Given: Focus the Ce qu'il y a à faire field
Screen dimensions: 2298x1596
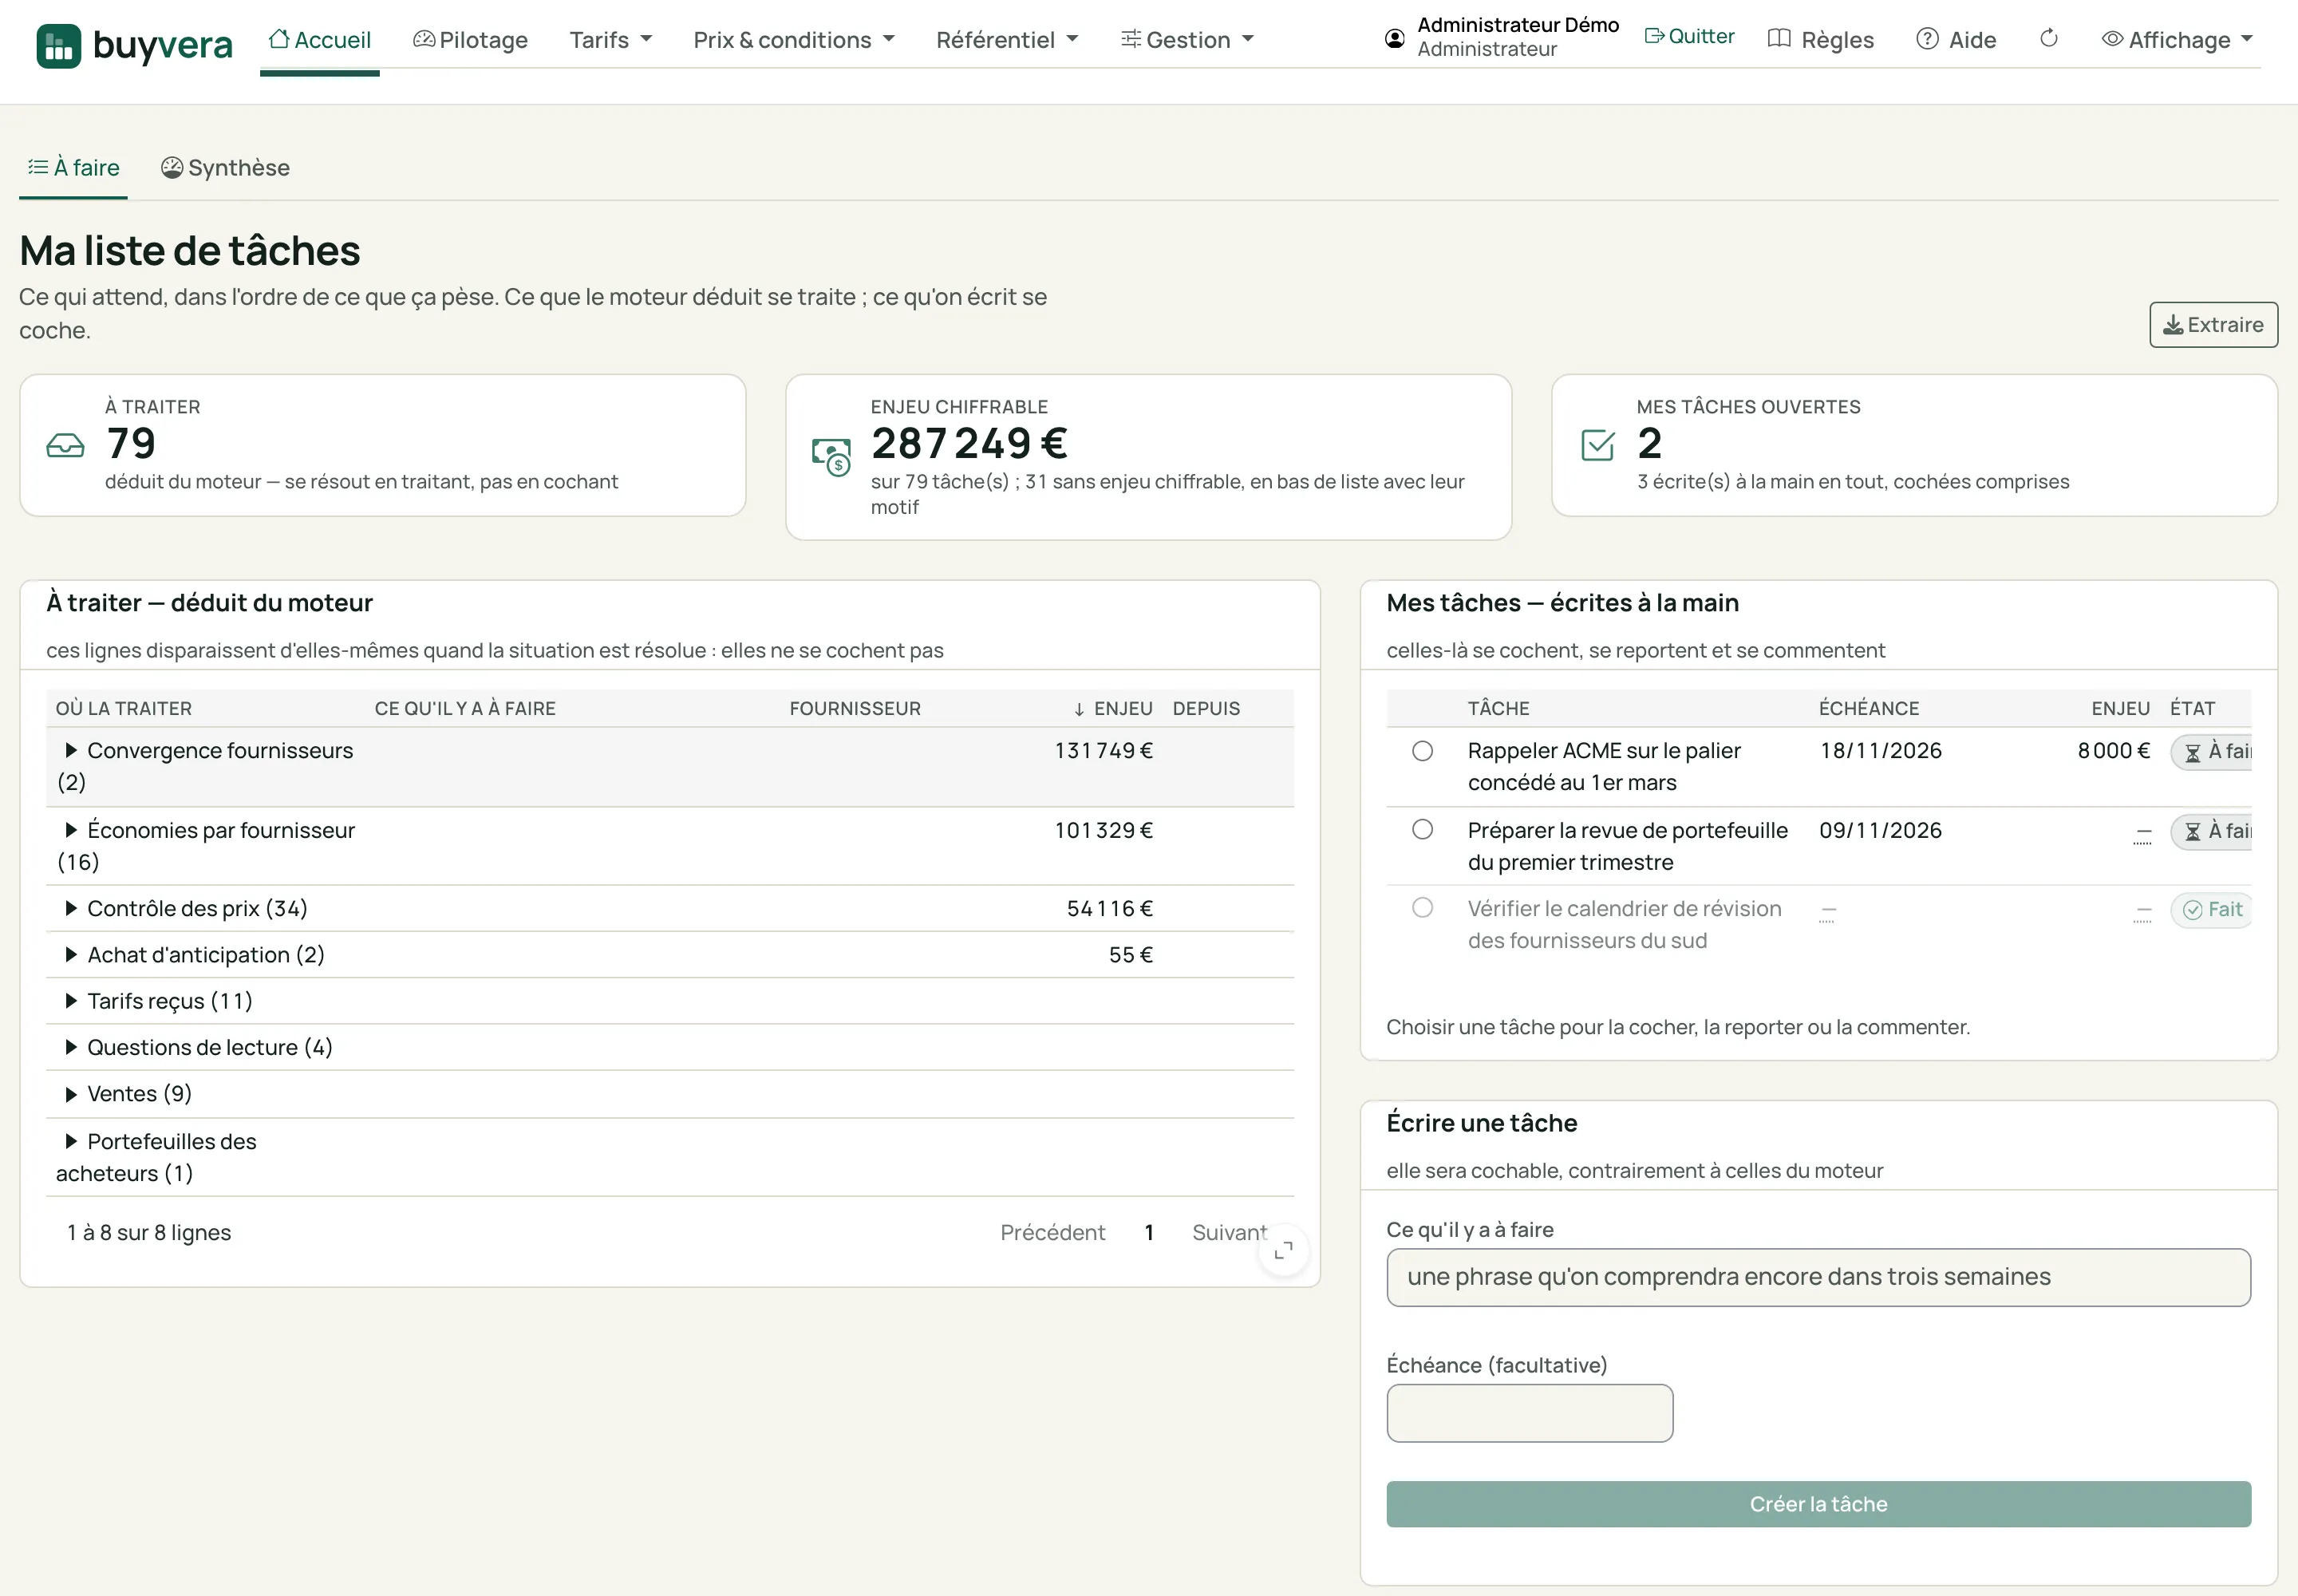Looking at the screenshot, I should [x=1818, y=1277].
